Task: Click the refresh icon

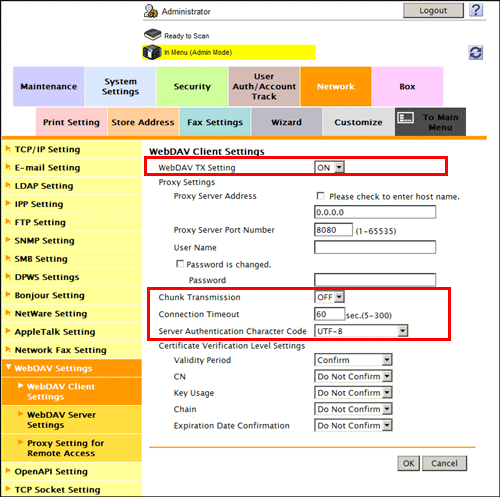Action: (476, 53)
